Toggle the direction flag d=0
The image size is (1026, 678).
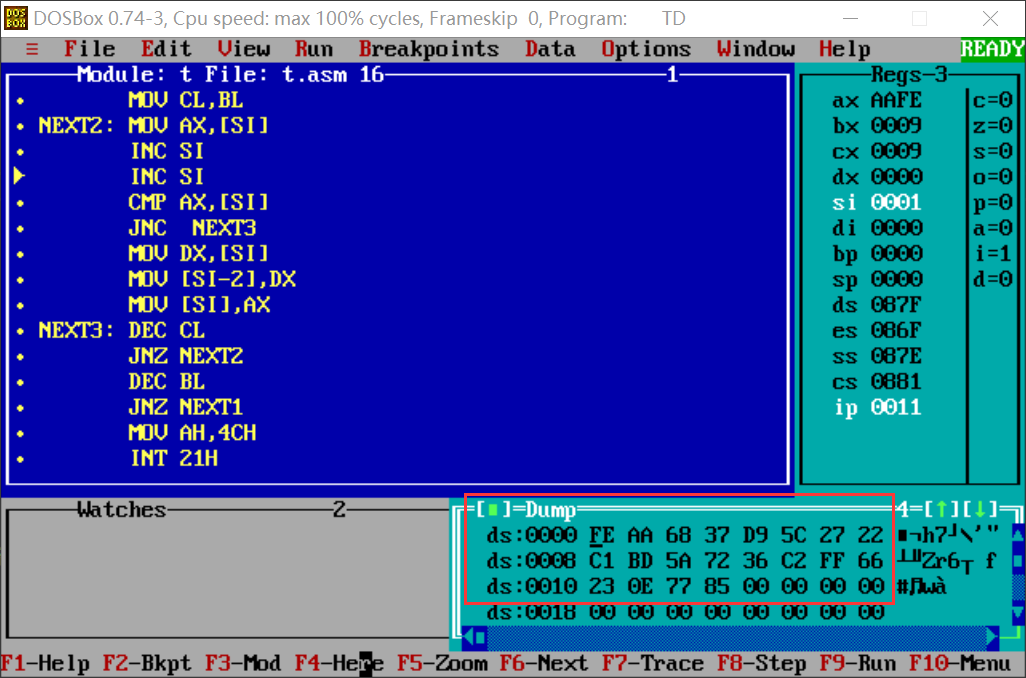(x=993, y=279)
